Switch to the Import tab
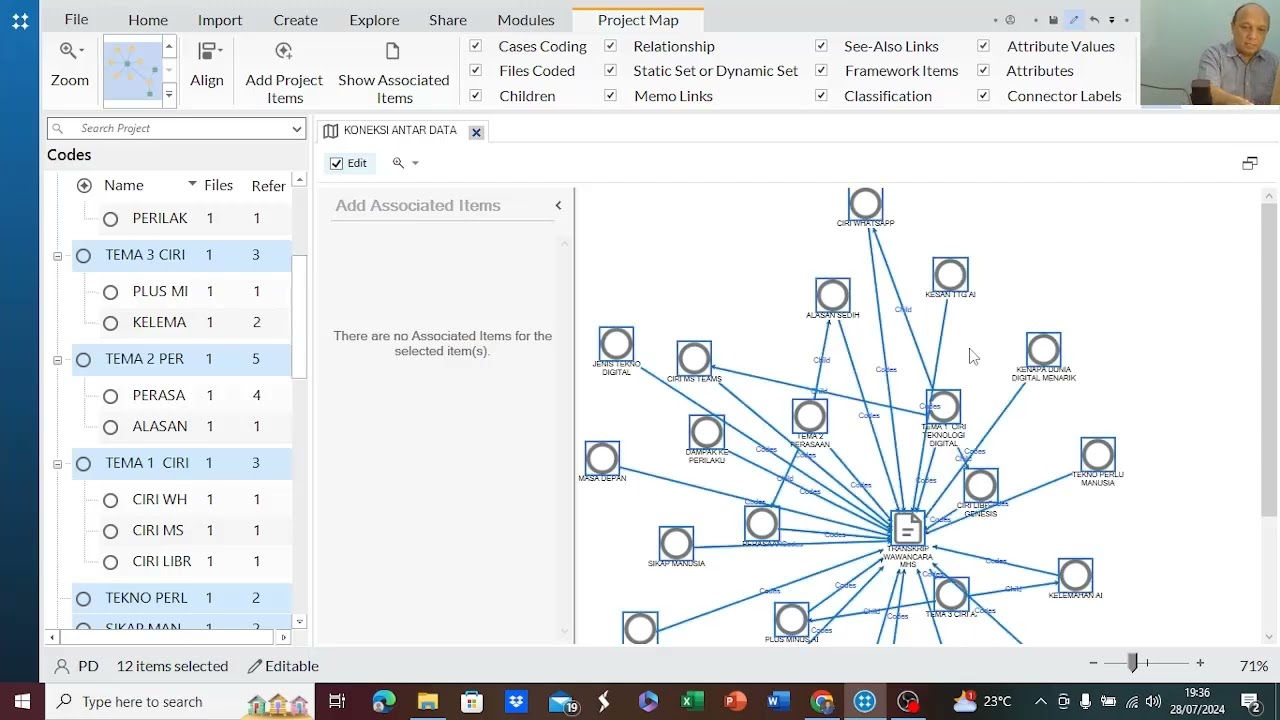 pos(220,20)
